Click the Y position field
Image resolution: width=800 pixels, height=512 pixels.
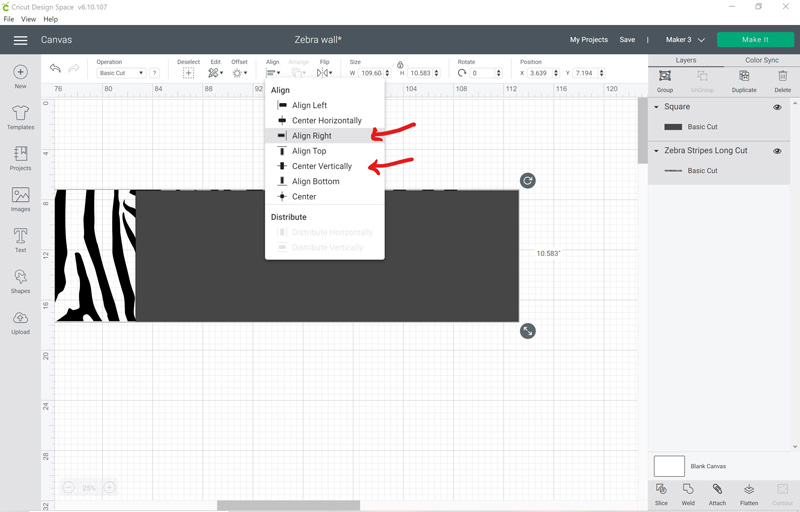click(x=584, y=73)
